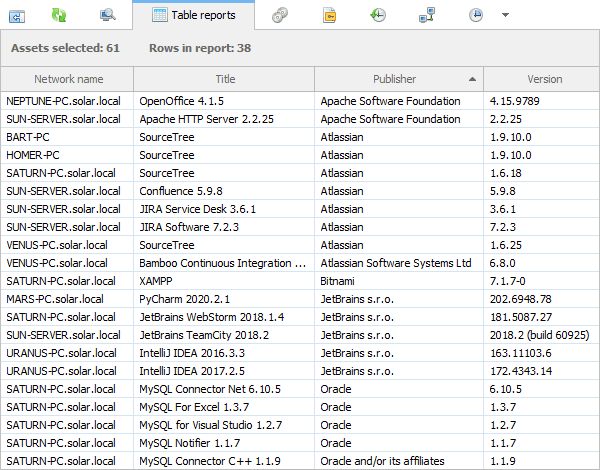Click MySQL for Visual Studio 1.2.7 cell
600x470 pixels.
[224, 425]
